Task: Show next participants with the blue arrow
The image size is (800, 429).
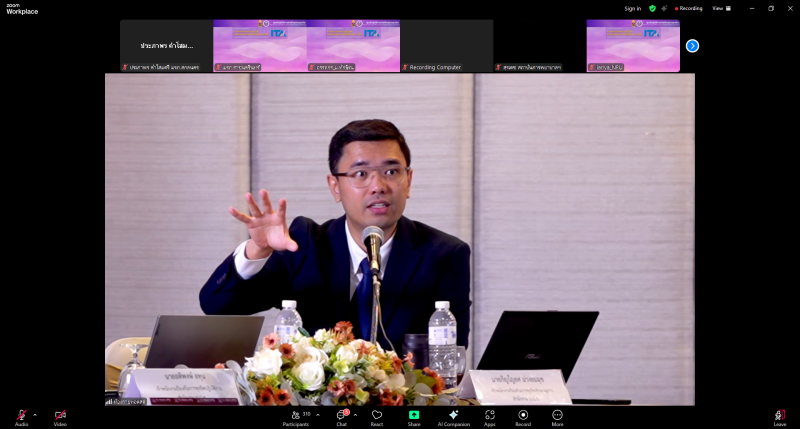Action: pyautogui.click(x=692, y=46)
